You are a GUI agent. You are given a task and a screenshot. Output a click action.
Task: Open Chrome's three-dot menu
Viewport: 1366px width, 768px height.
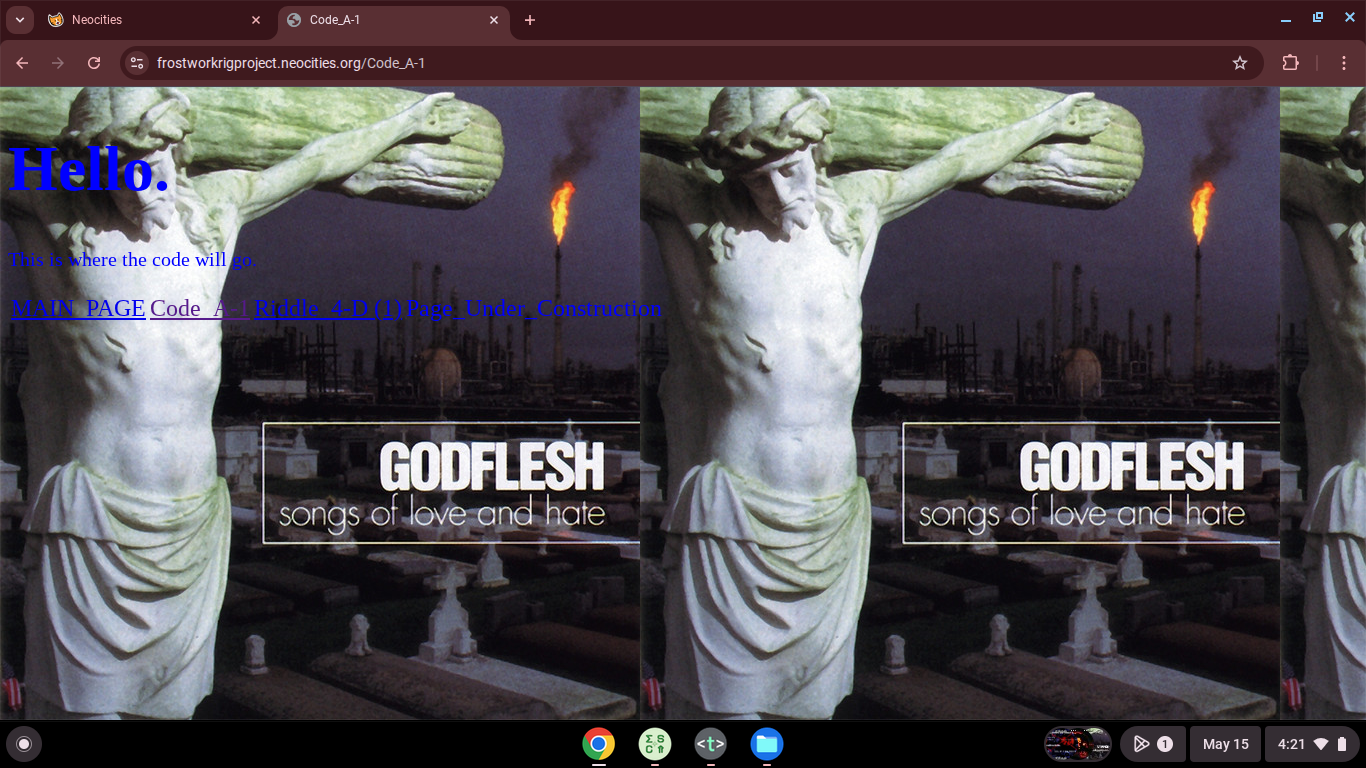1344,63
